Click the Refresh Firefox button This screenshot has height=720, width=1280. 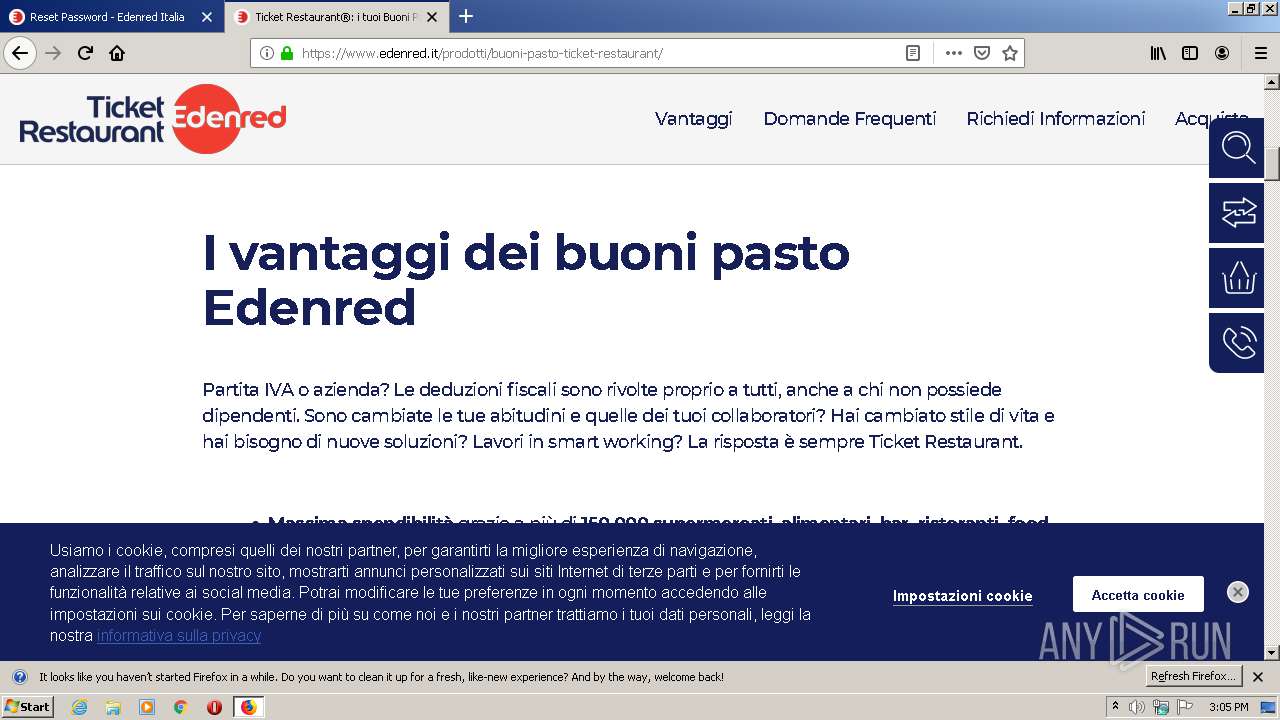click(1193, 677)
